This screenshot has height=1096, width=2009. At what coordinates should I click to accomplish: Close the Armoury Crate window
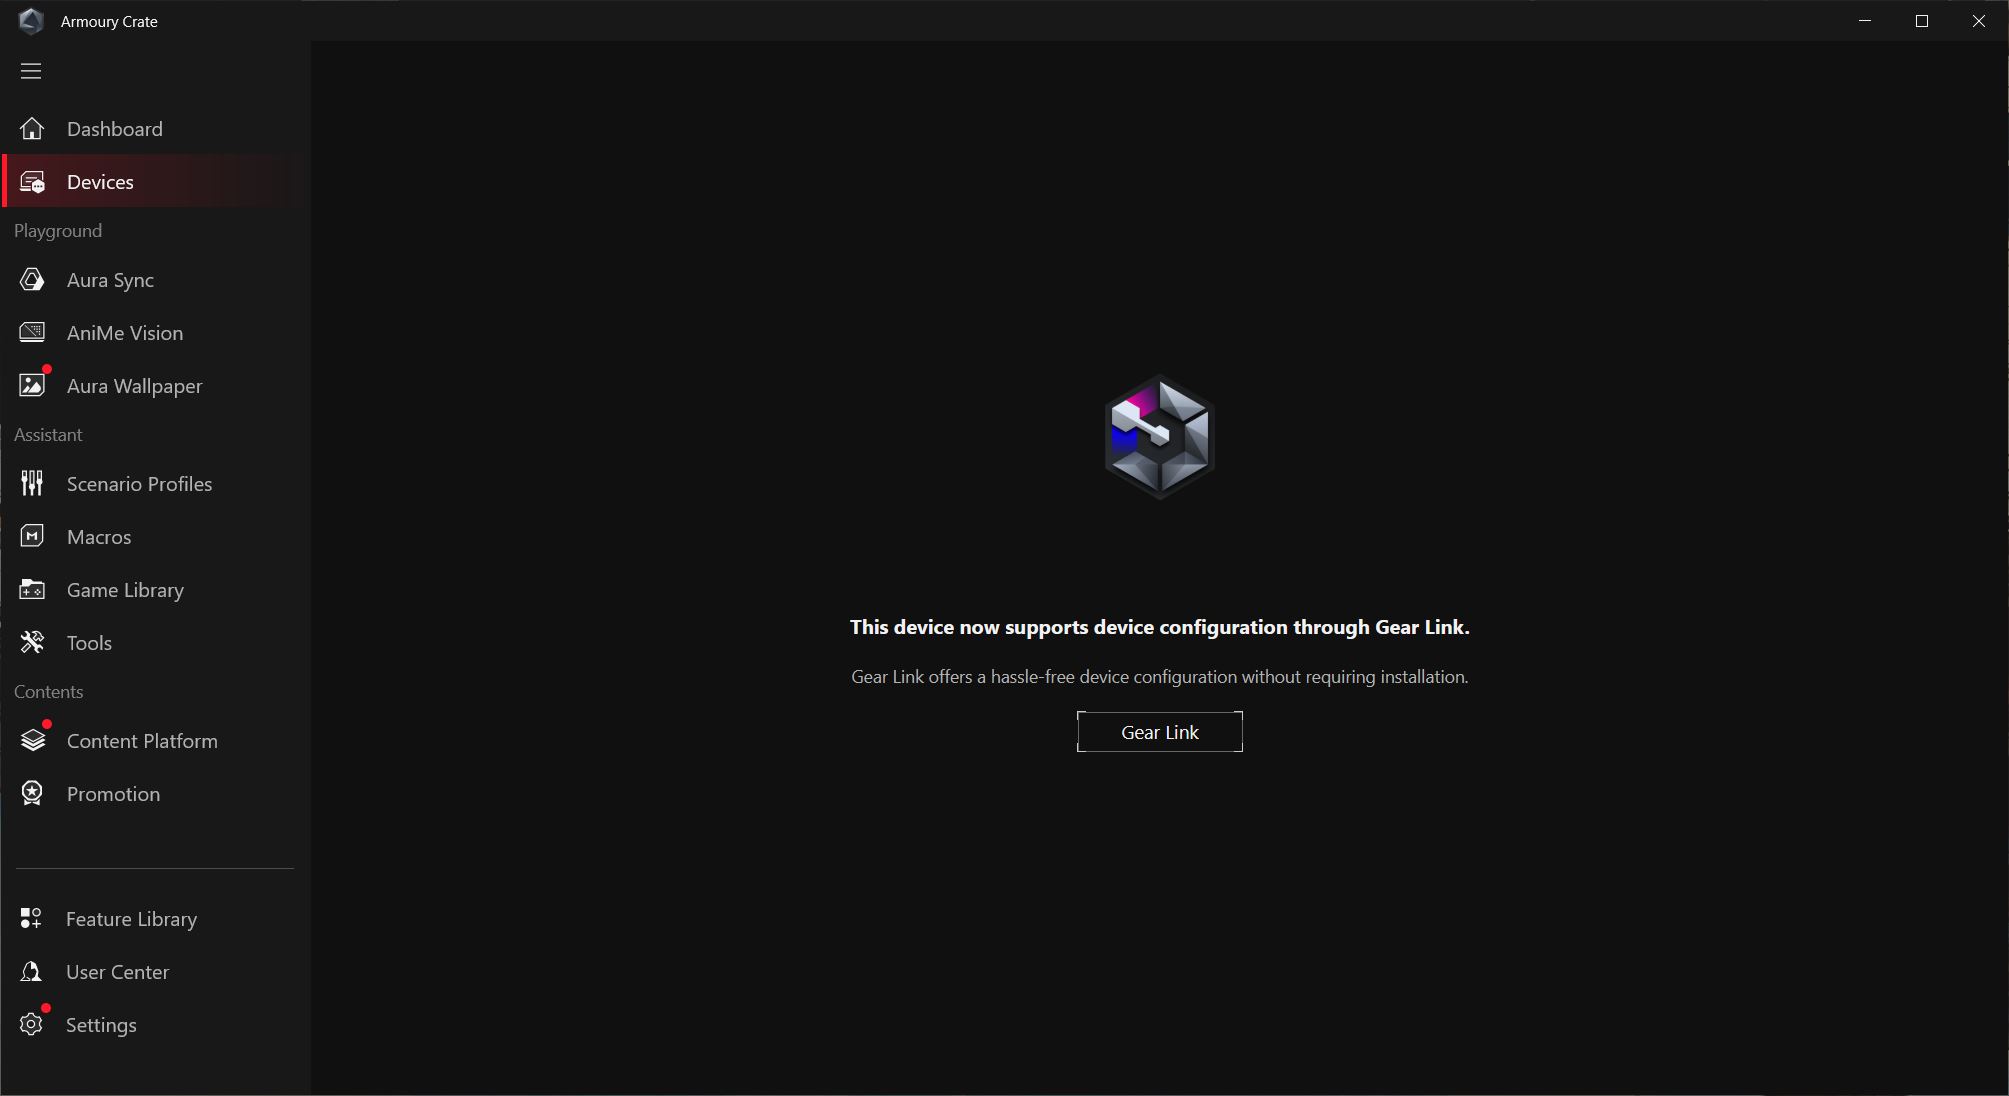pos(1978,21)
